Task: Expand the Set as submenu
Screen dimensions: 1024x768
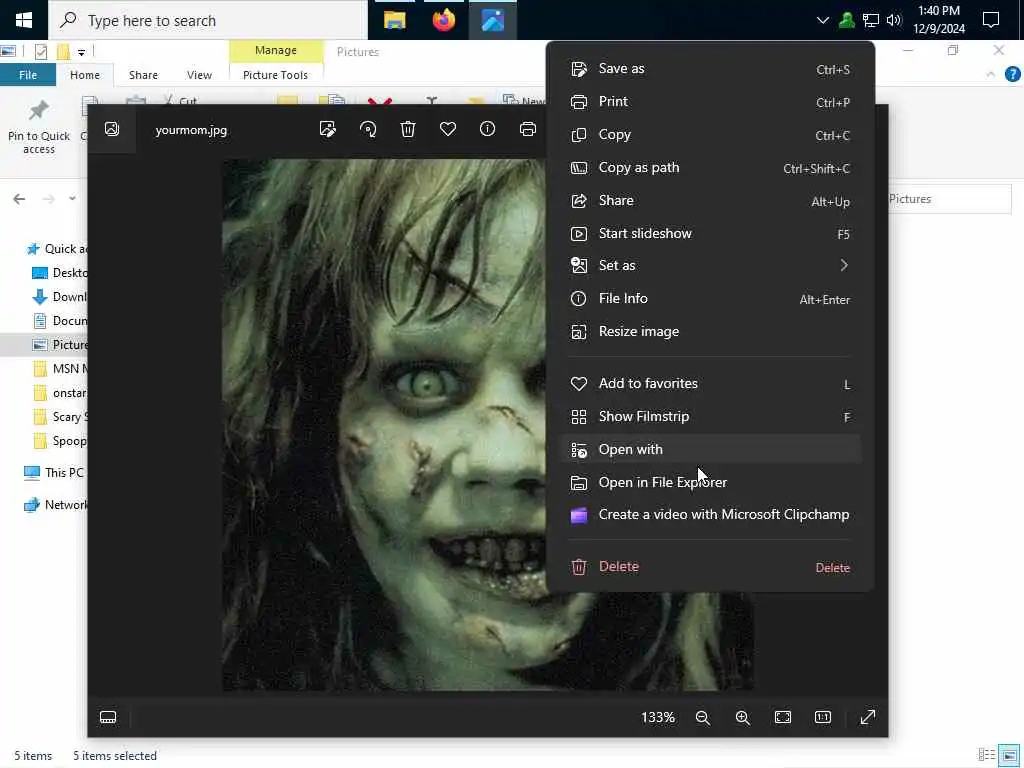Action: point(711,265)
